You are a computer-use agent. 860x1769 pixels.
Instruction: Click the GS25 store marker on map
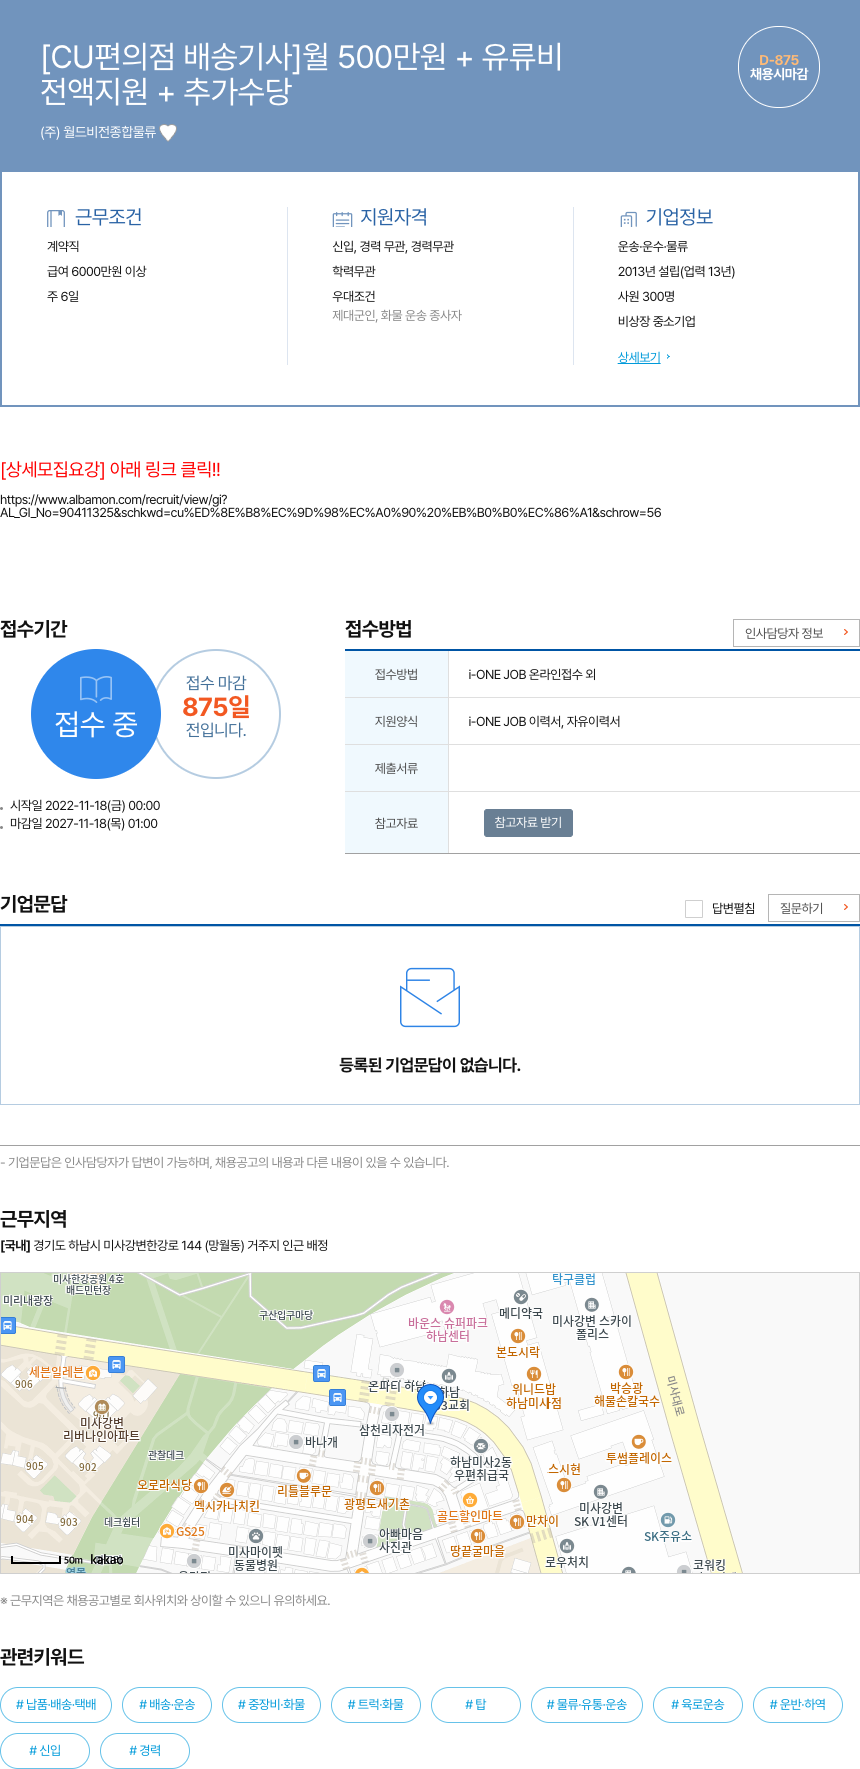pos(167,1531)
